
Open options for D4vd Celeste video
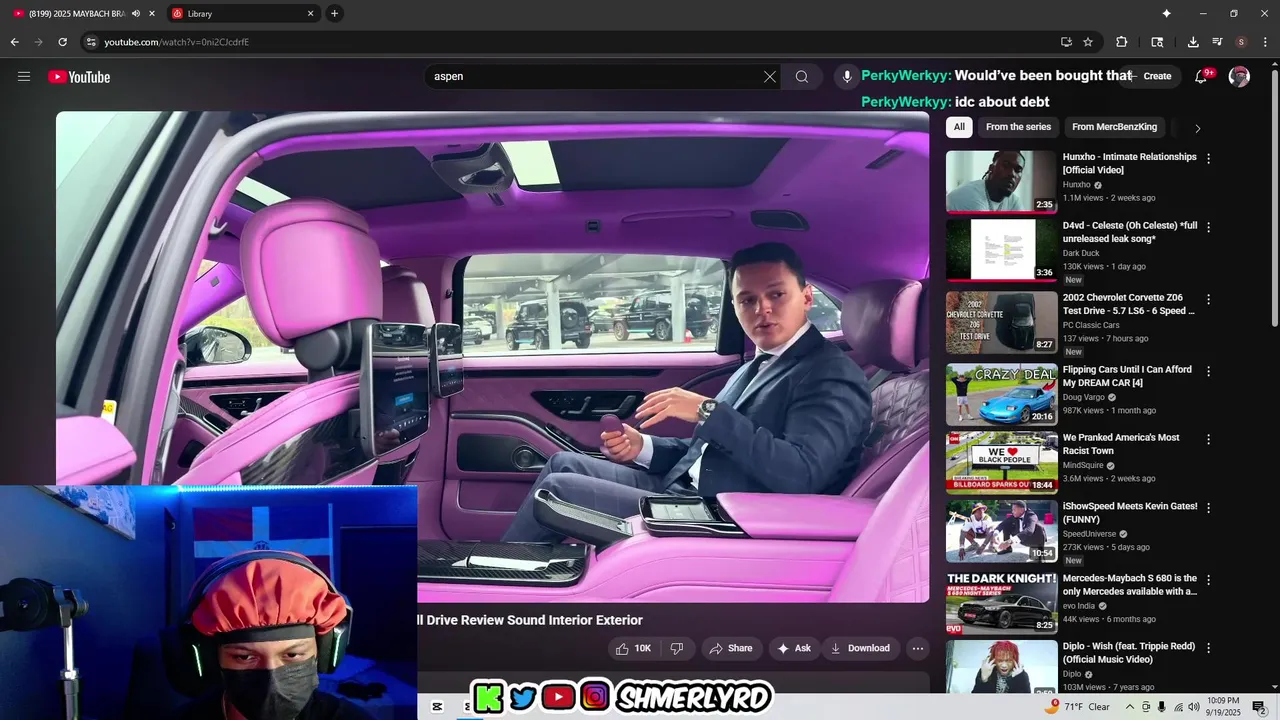tap(1208, 227)
